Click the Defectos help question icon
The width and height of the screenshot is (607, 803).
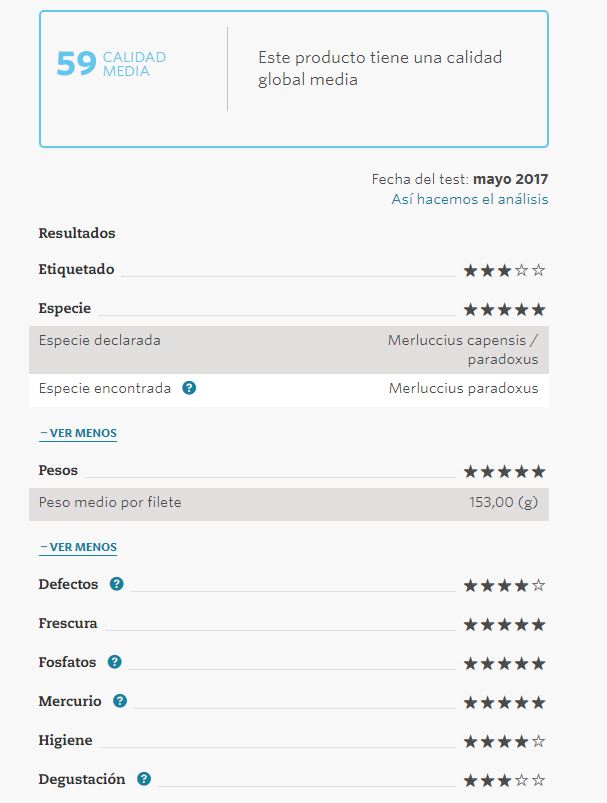[117, 584]
